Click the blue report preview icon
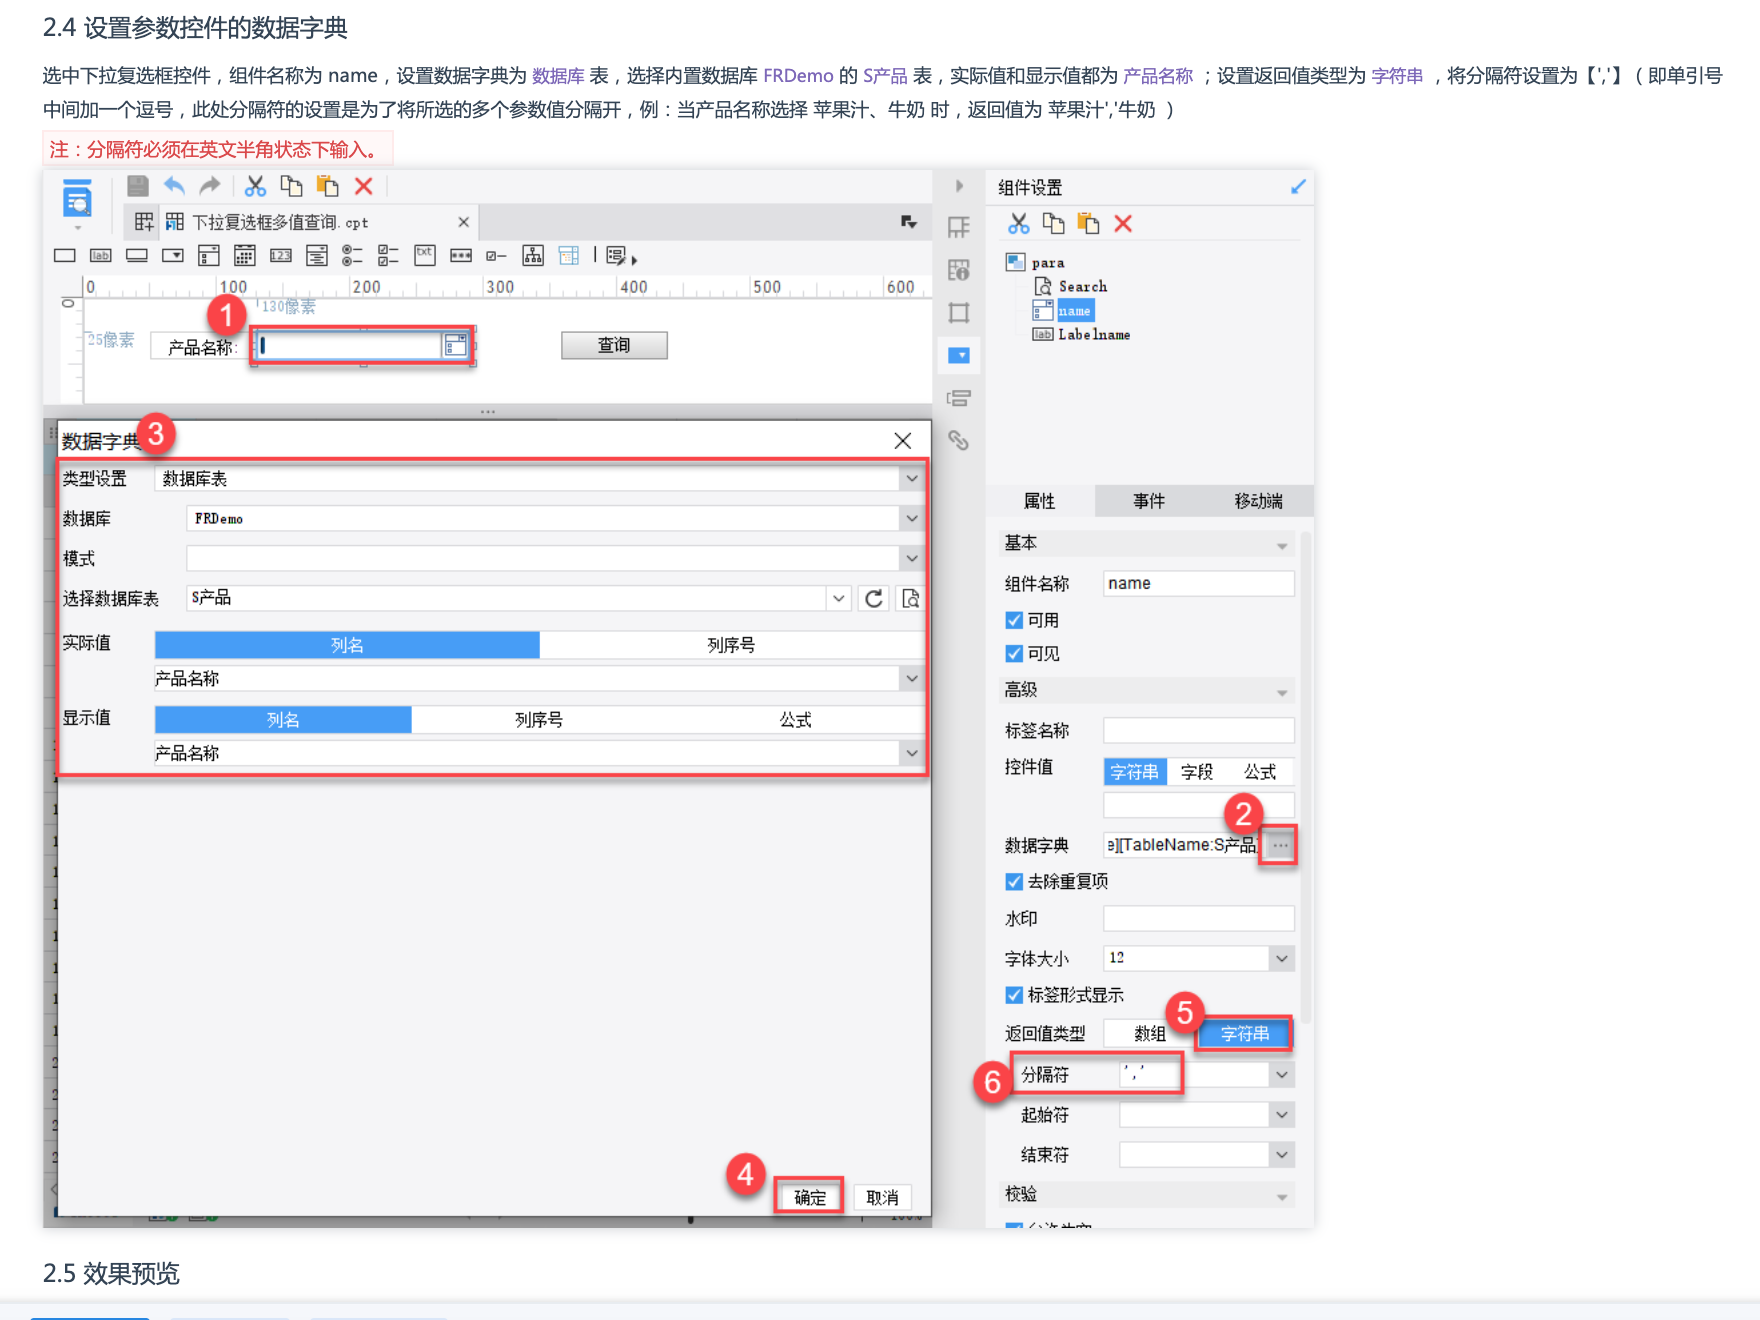Image resolution: width=1760 pixels, height=1320 pixels. click(77, 200)
